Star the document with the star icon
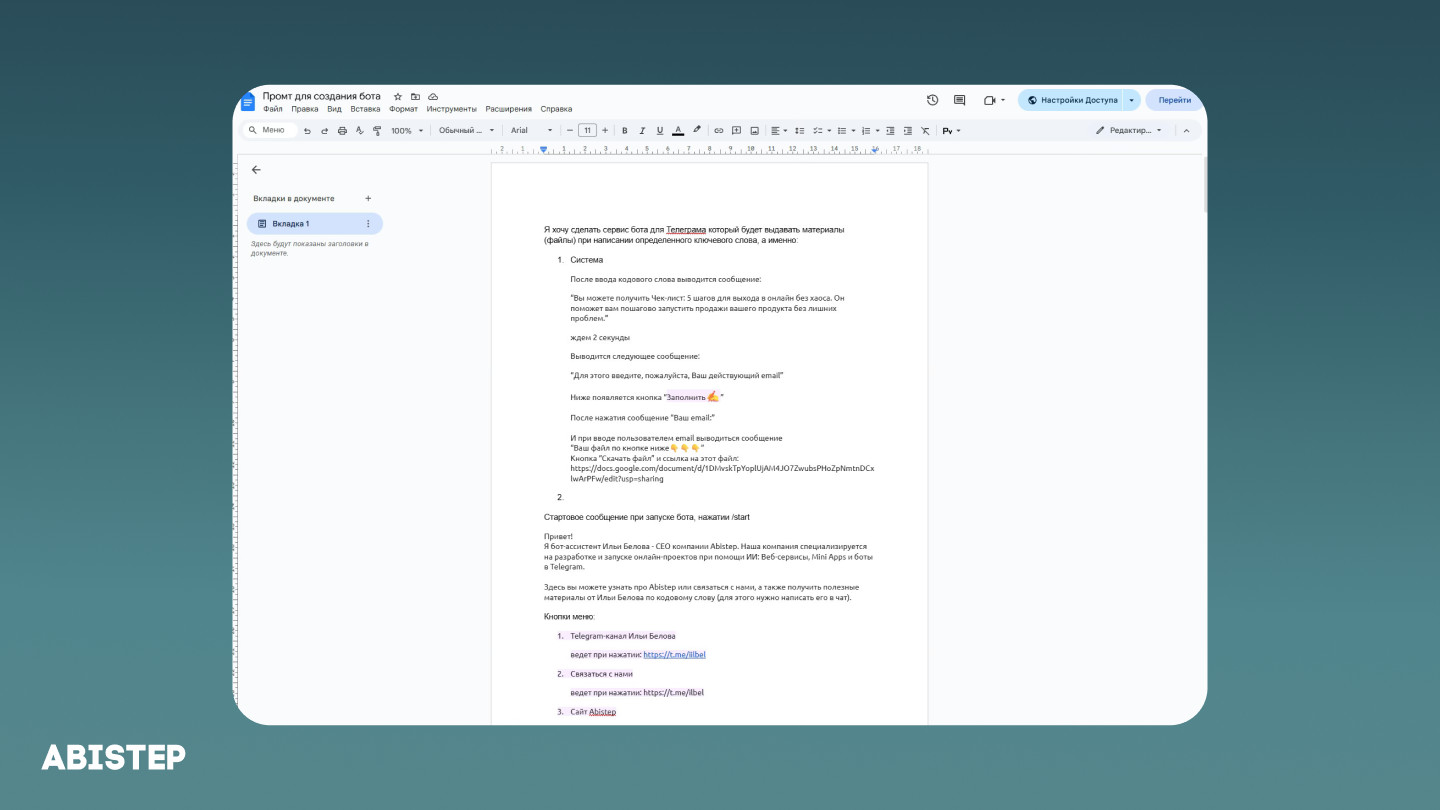The width and height of the screenshot is (1440, 810). (398, 97)
